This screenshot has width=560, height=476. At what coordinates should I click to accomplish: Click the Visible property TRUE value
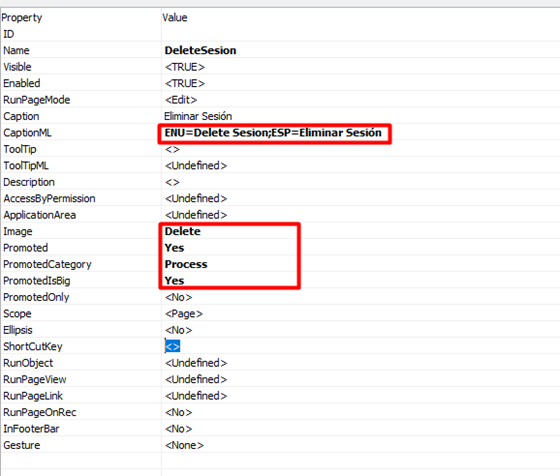[185, 67]
